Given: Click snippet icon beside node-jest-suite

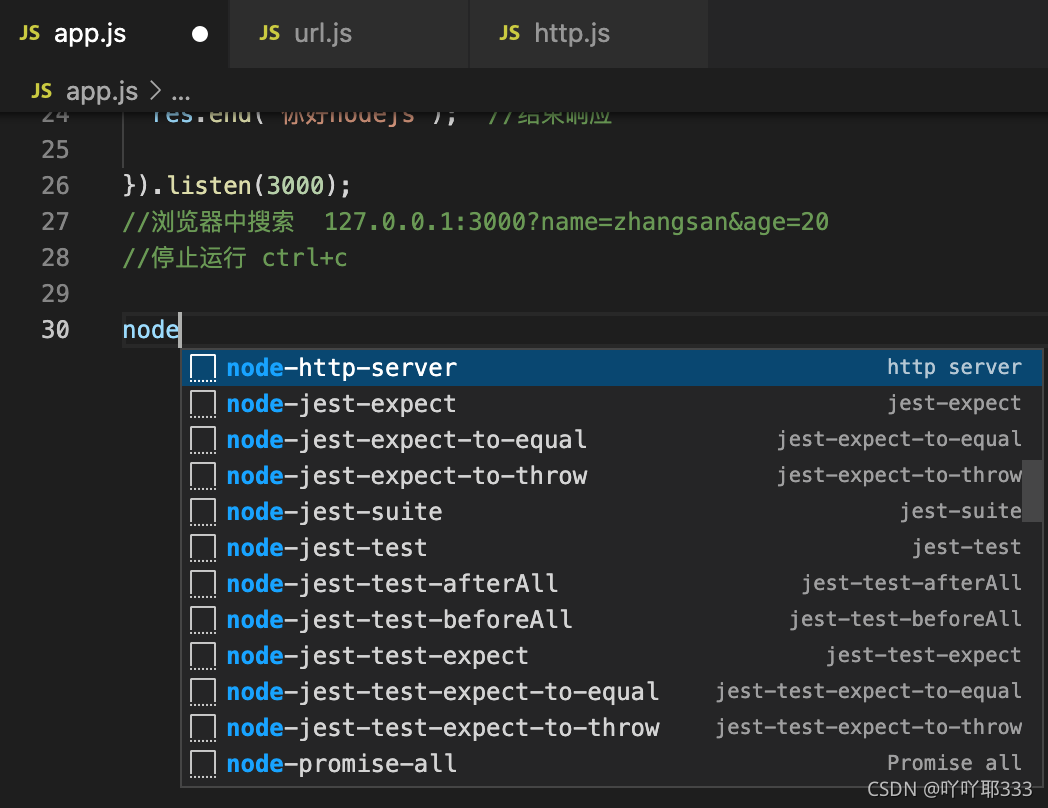Looking at the screenshot, I should [203, 513].
